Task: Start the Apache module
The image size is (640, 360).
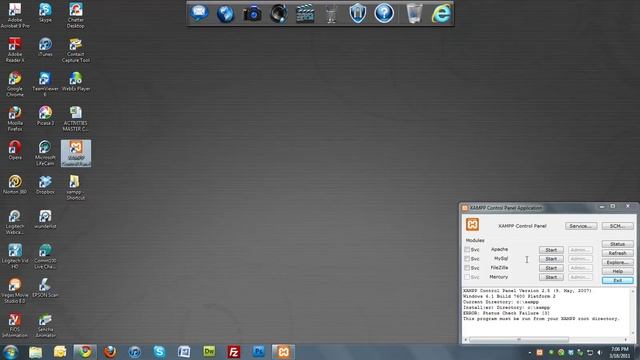Action: coord(551,250)
